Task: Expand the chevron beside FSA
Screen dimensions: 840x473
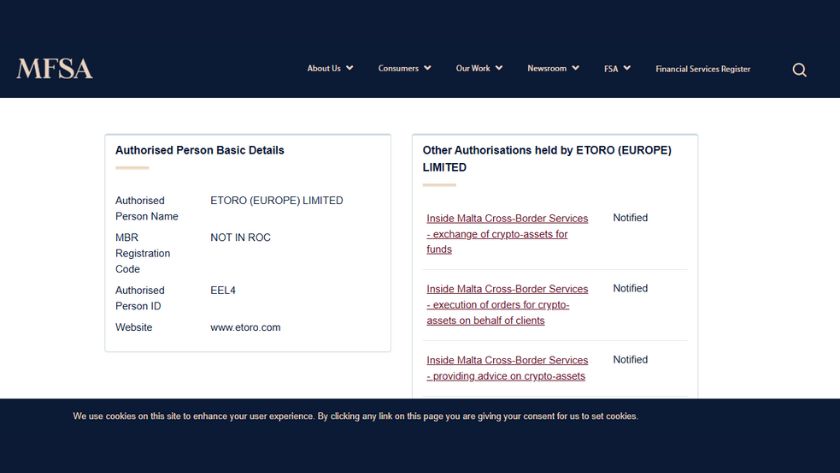Action: coord(627,68)
